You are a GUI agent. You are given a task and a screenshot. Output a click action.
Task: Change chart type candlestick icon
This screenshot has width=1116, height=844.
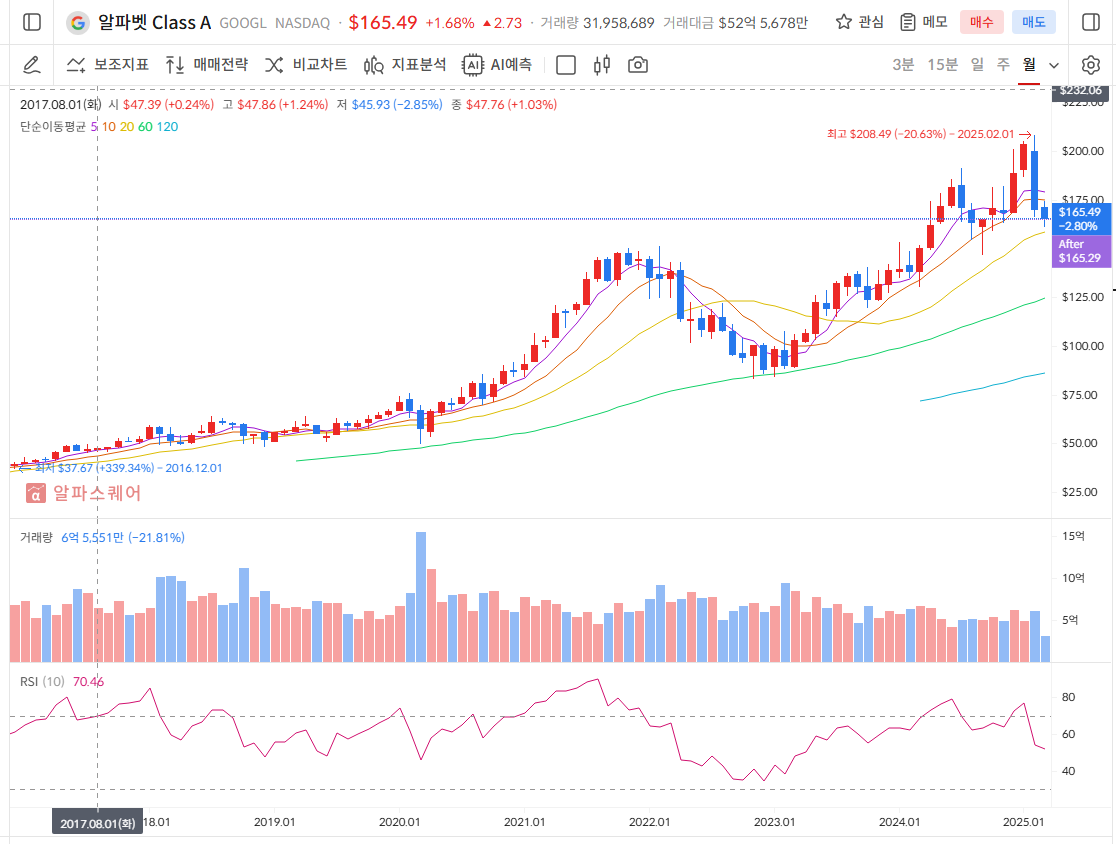[601, 65]
